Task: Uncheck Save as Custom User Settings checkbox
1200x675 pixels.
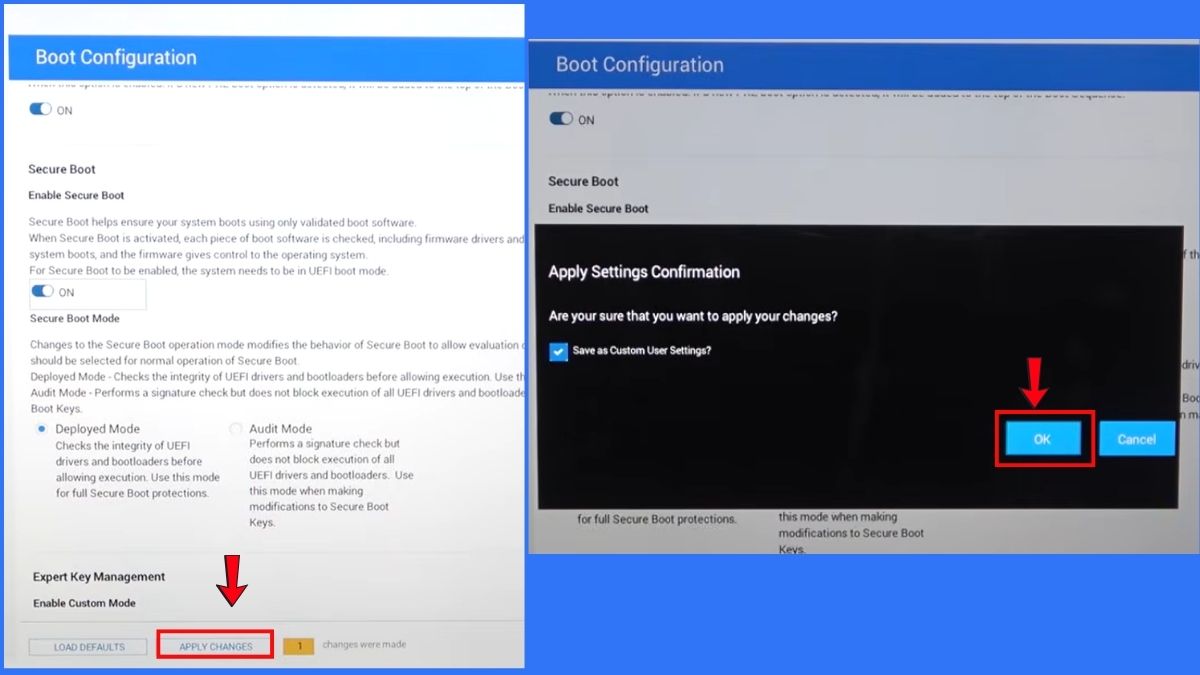Action: pyautogui.click(x=558, y=352)
